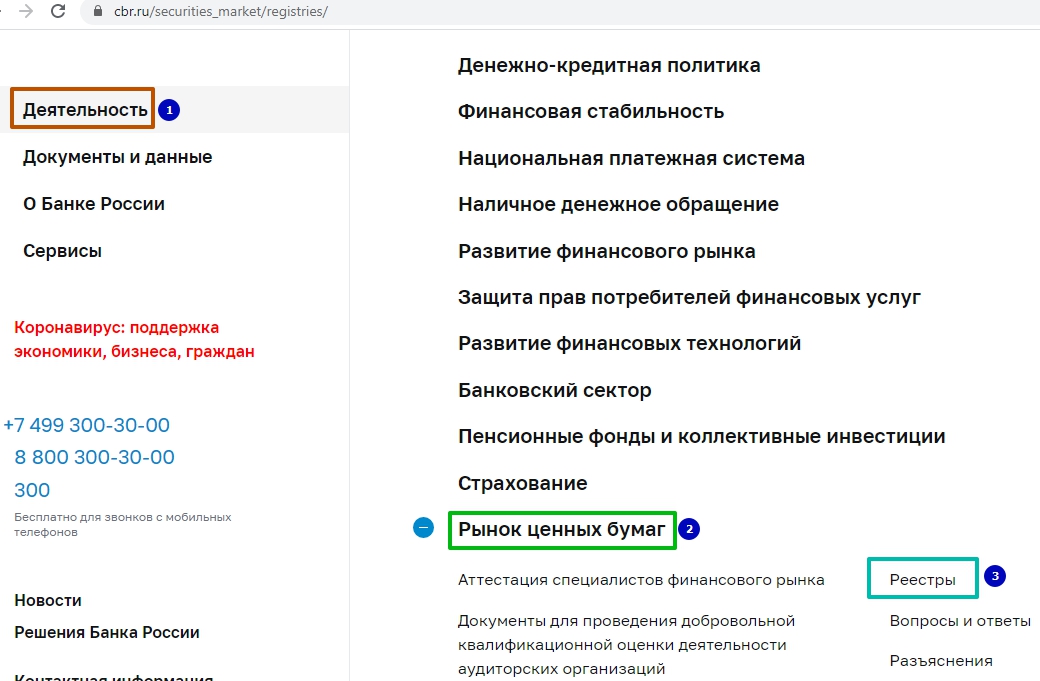Select Документы и данные in sidebar
Screen dimensions: 1040x681
tap(117, 157)
